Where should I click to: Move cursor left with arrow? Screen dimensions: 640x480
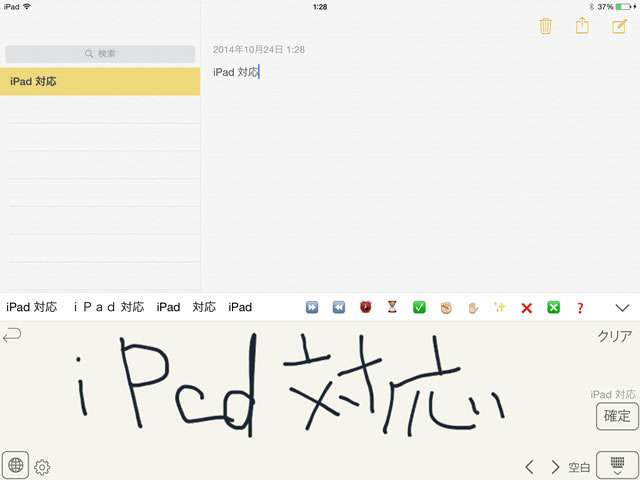[x=529, y=467]
